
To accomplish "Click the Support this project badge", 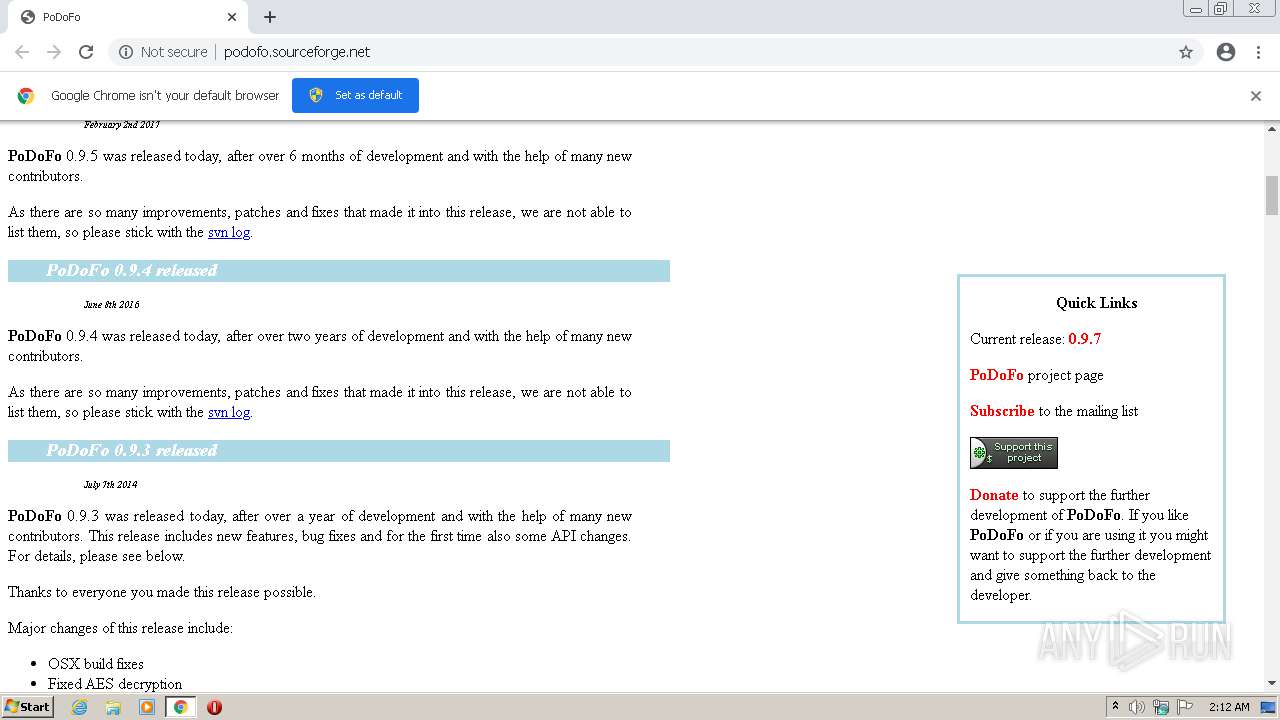I will pos(1014,453).
